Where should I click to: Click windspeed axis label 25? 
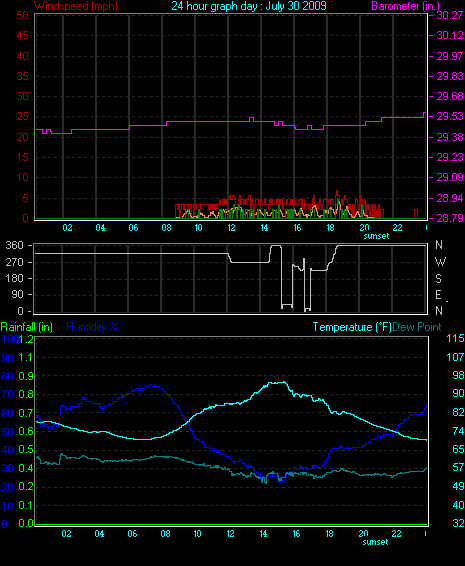tap(22, 117)
